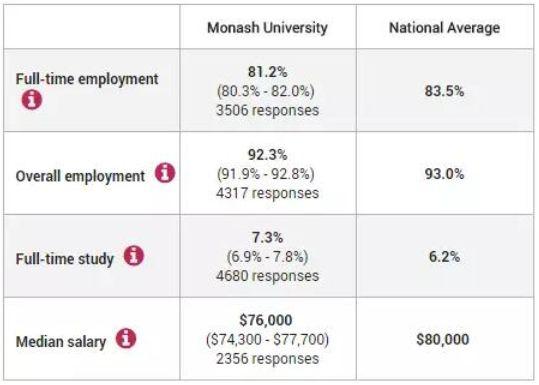Select the 7.3% full-time study figure

pyautogui.click(x=267, y=238)
